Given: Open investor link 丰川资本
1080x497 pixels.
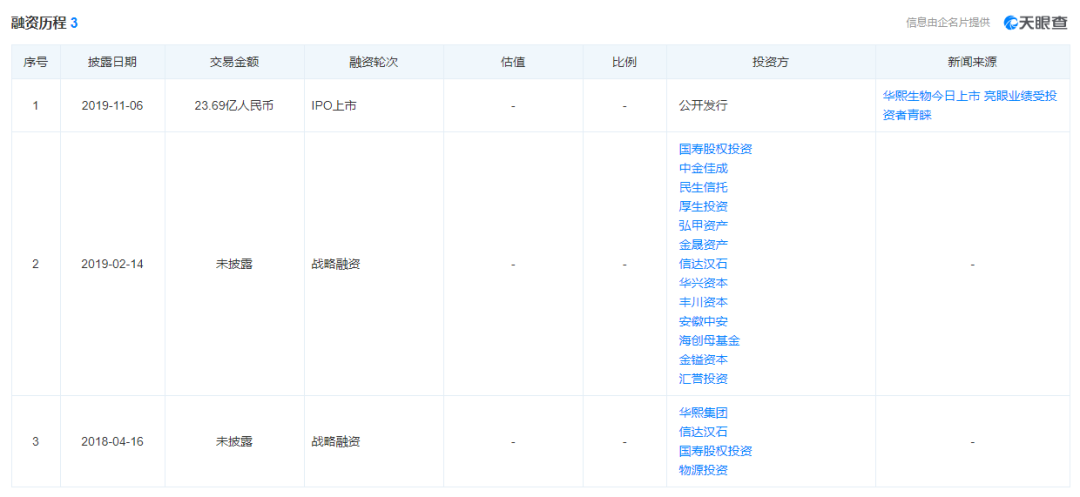Looking at the screenshot, I should coord(703,302).
